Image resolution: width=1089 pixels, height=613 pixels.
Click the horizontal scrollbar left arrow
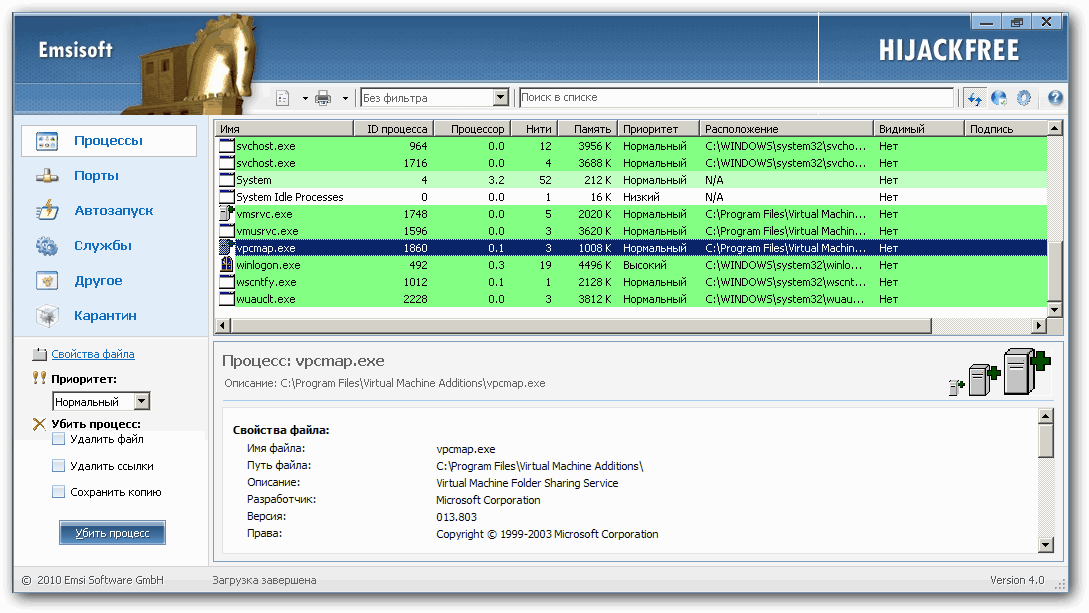point(223,326)
